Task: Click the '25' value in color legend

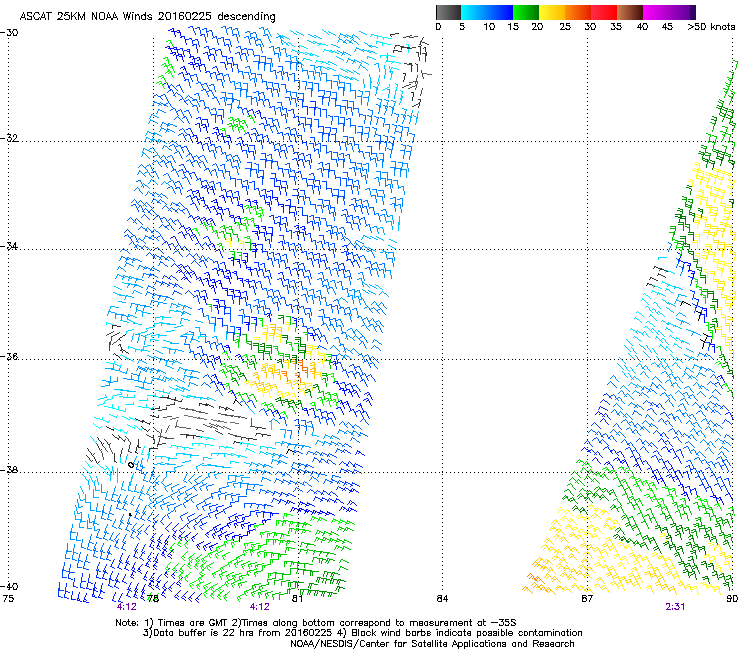Action: click(x=565, y=27)
